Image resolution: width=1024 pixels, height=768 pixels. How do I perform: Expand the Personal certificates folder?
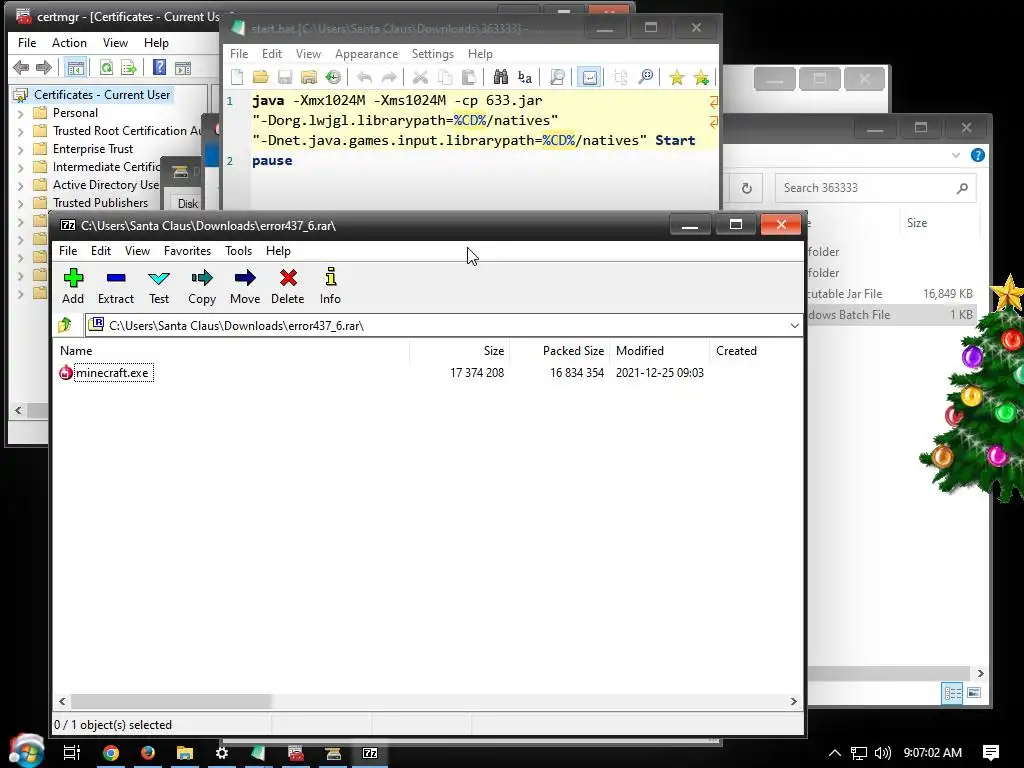[21, 114]
